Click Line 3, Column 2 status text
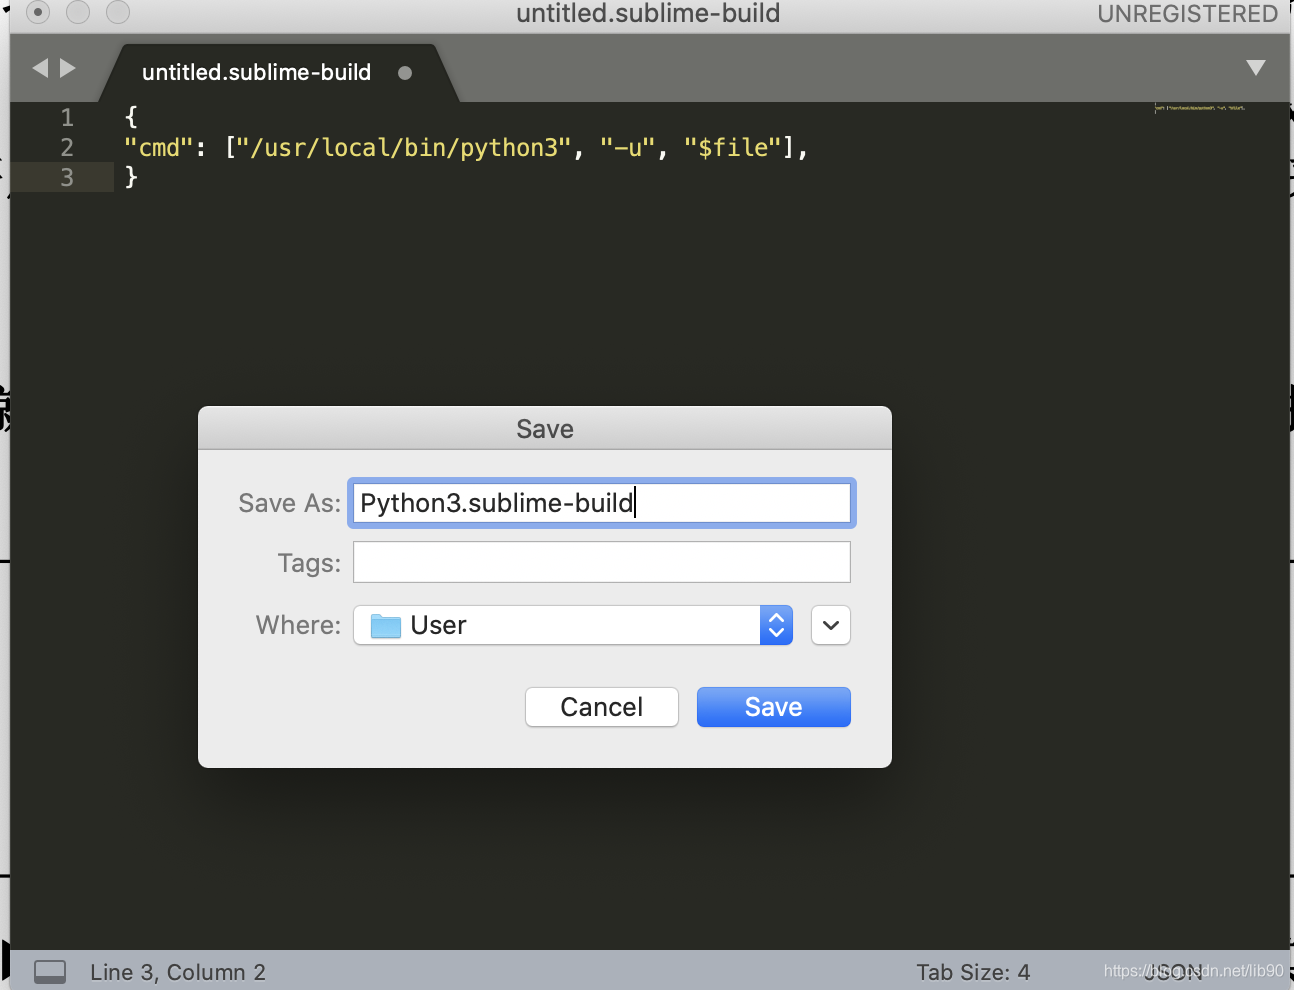1294x990 pixels. coord(178,972)
